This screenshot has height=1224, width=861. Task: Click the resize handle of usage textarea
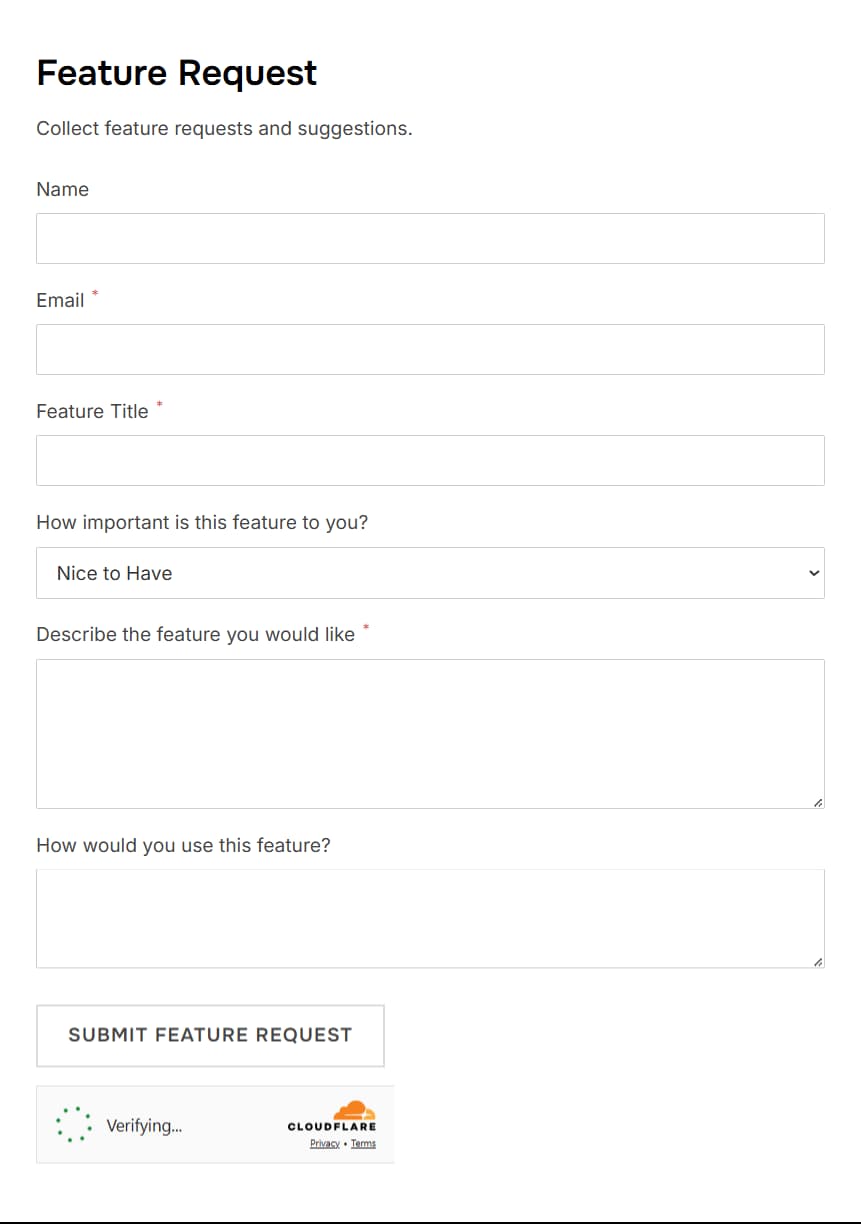[x=818, y=961]
